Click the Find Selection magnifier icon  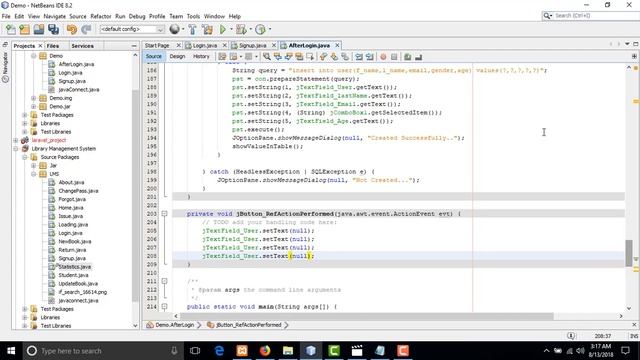(267, 57)
